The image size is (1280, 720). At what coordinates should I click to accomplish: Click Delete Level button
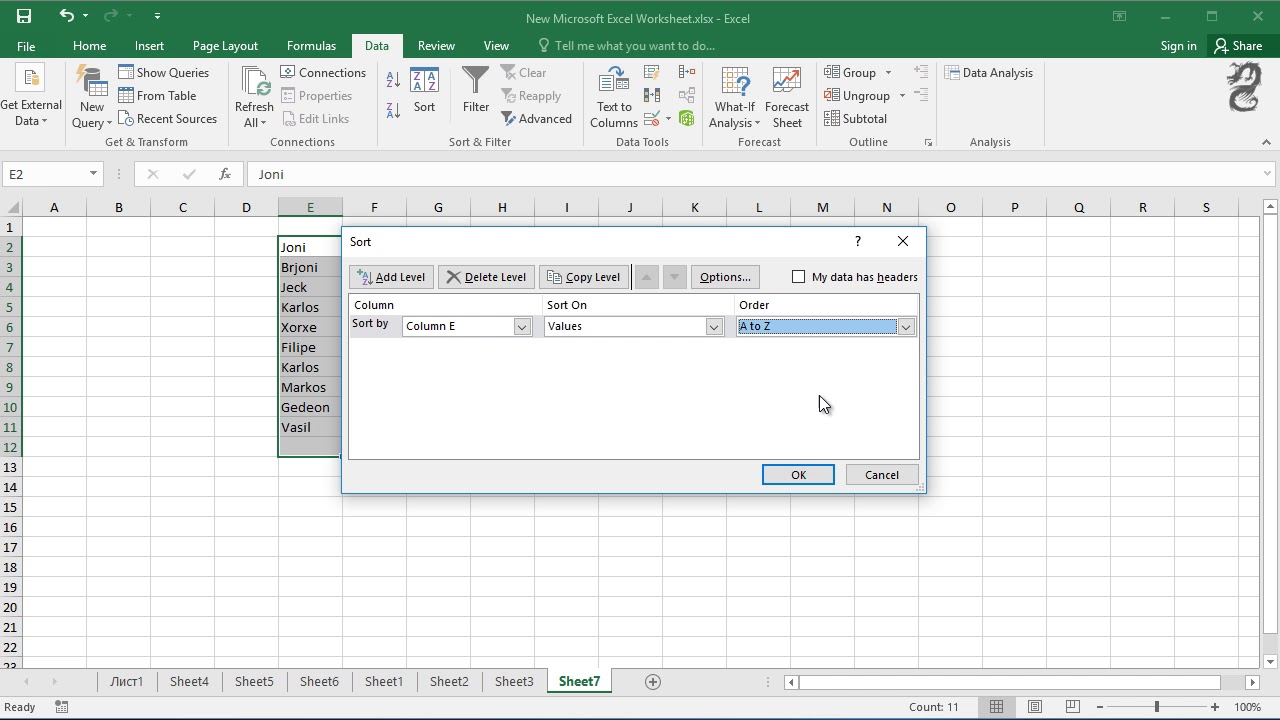click(x=486, y=277)
